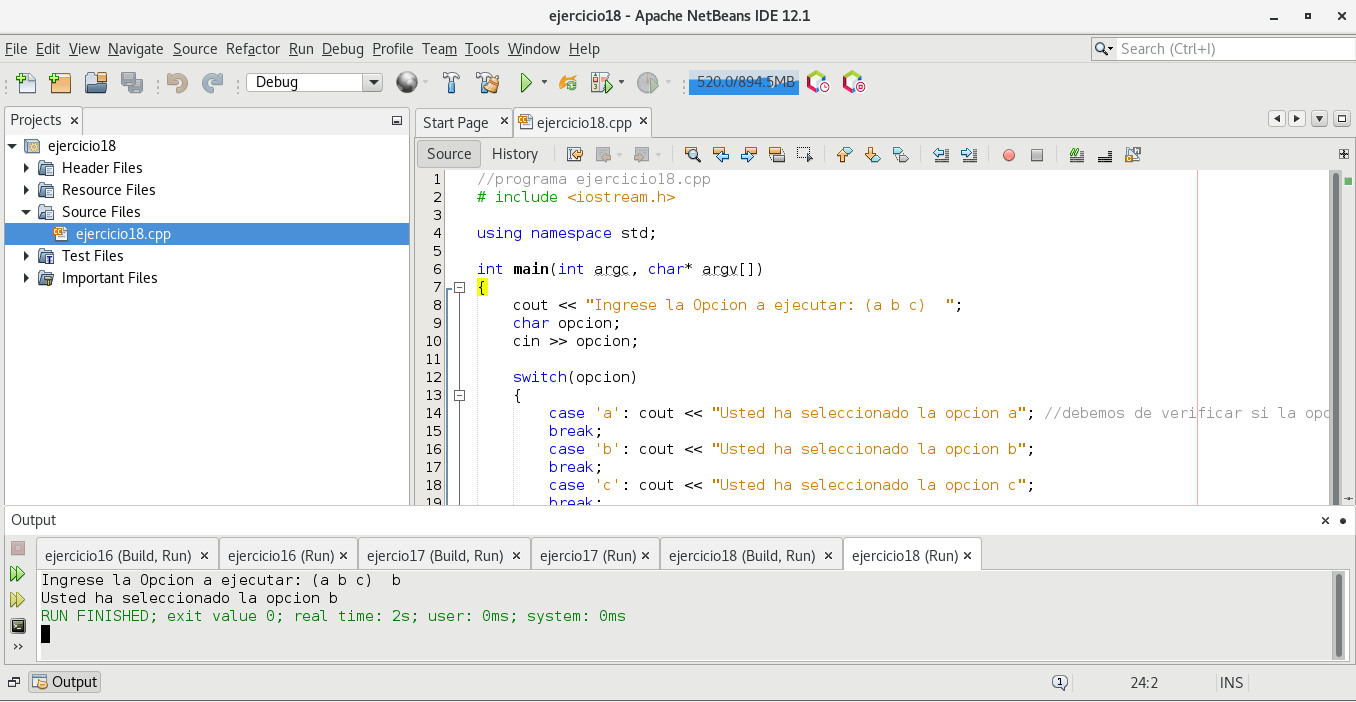Viewport: 1356px width, 702px height.
Task: Switch to the ejercicio17 (Build, Run) output tab
Action: [434, 556]
